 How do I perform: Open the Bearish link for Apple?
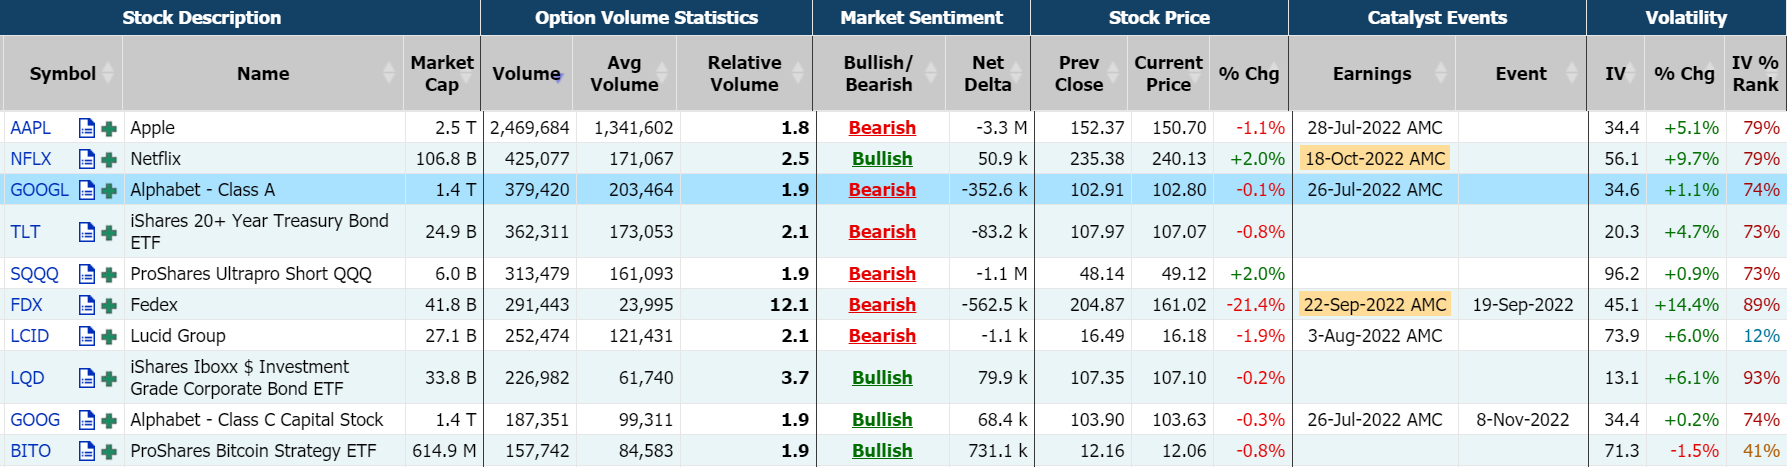[881, 128]
